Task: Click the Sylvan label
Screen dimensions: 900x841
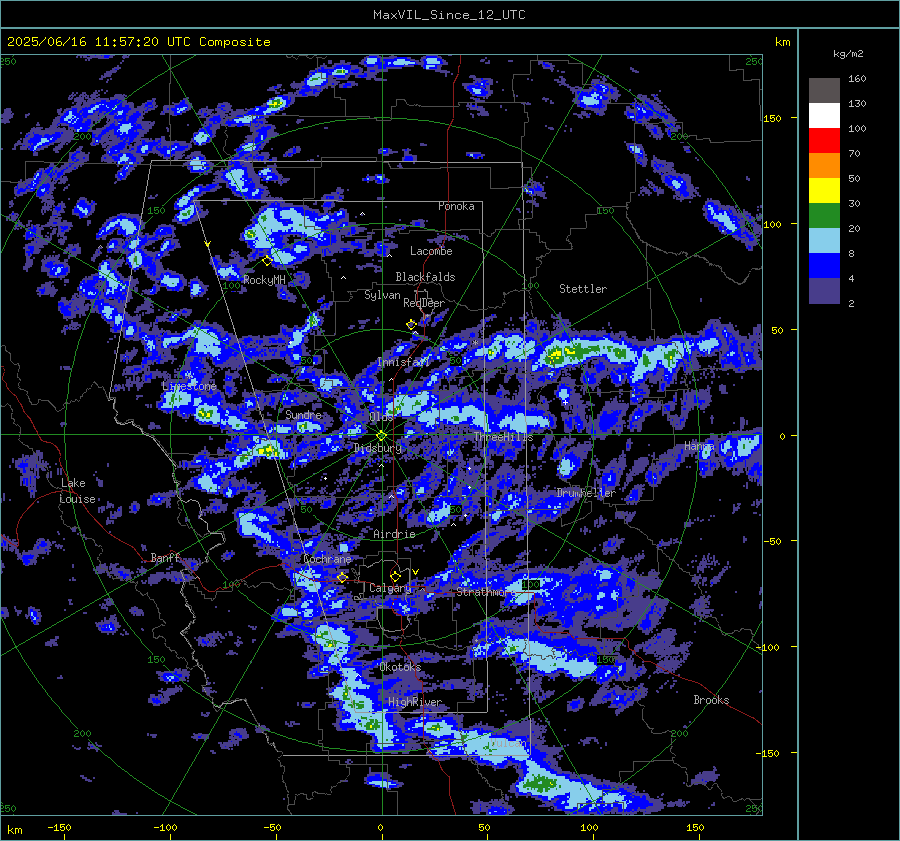Action: click(x=382, y=296)
